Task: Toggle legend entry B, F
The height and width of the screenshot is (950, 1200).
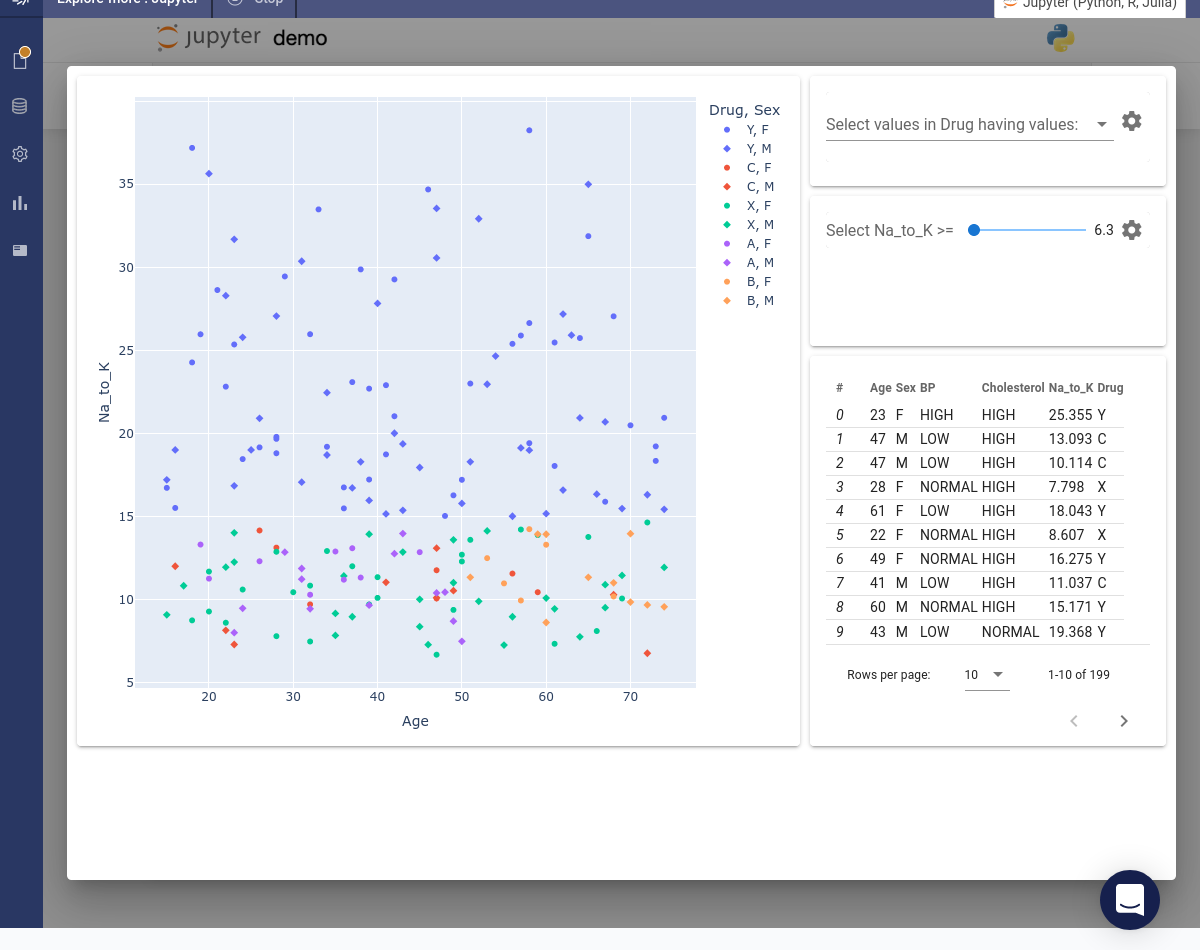Action: tap(746, 282)
